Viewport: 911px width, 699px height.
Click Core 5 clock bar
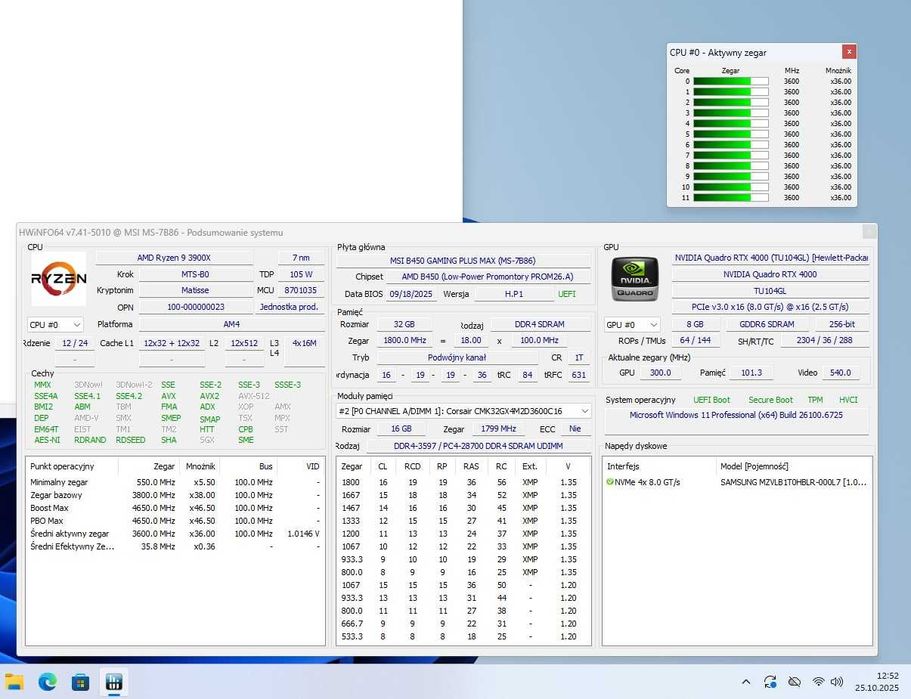(x=731, y=134)
